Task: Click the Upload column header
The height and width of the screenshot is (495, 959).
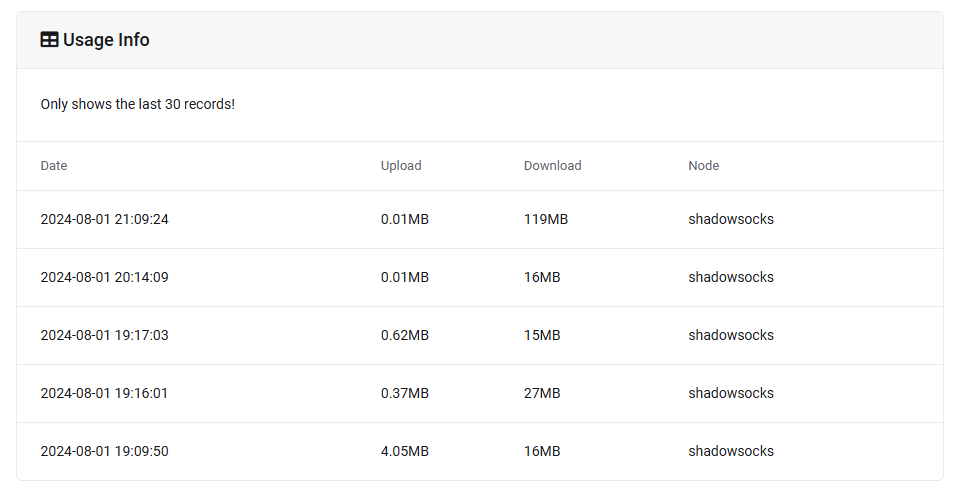Action: 401,166
